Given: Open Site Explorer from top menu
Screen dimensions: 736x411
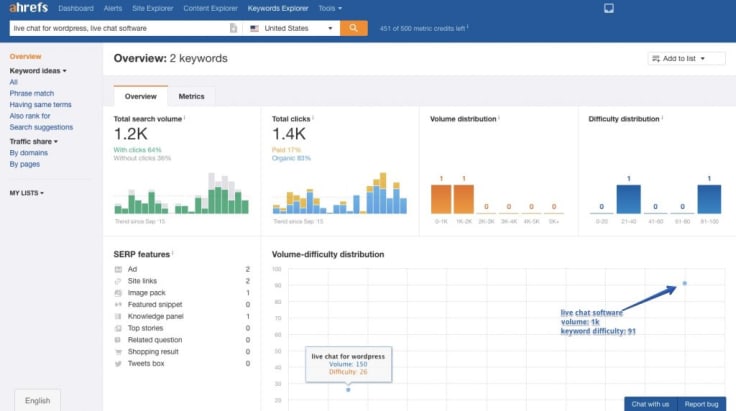Looking at the screenshot, I should click(153, 8).
